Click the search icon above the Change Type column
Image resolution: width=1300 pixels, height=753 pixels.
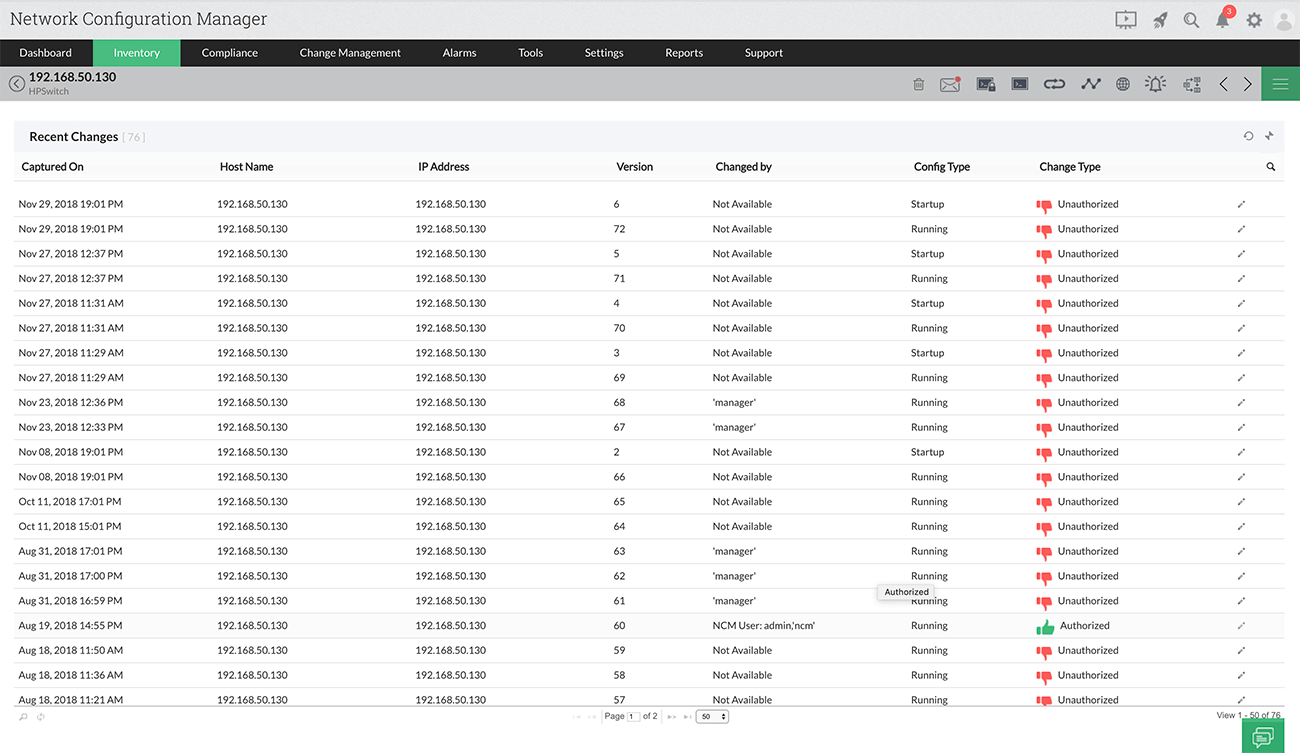(x=1270, y=166)
